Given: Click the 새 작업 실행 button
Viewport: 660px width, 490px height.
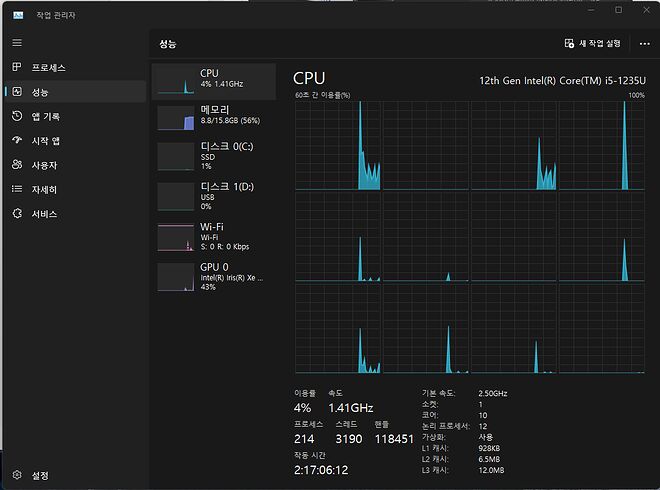Looking at the screenshot, I should [593, 43].
